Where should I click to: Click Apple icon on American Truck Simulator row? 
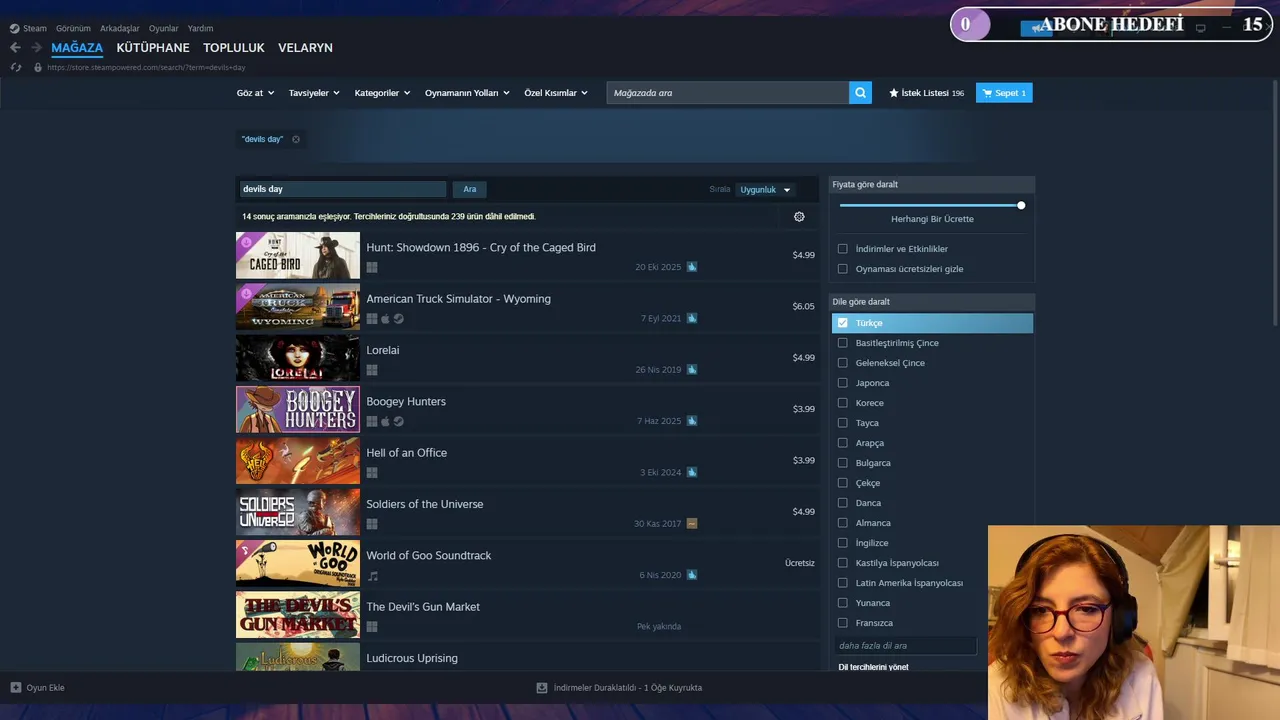pyautogui.click(x=385, y=319)
